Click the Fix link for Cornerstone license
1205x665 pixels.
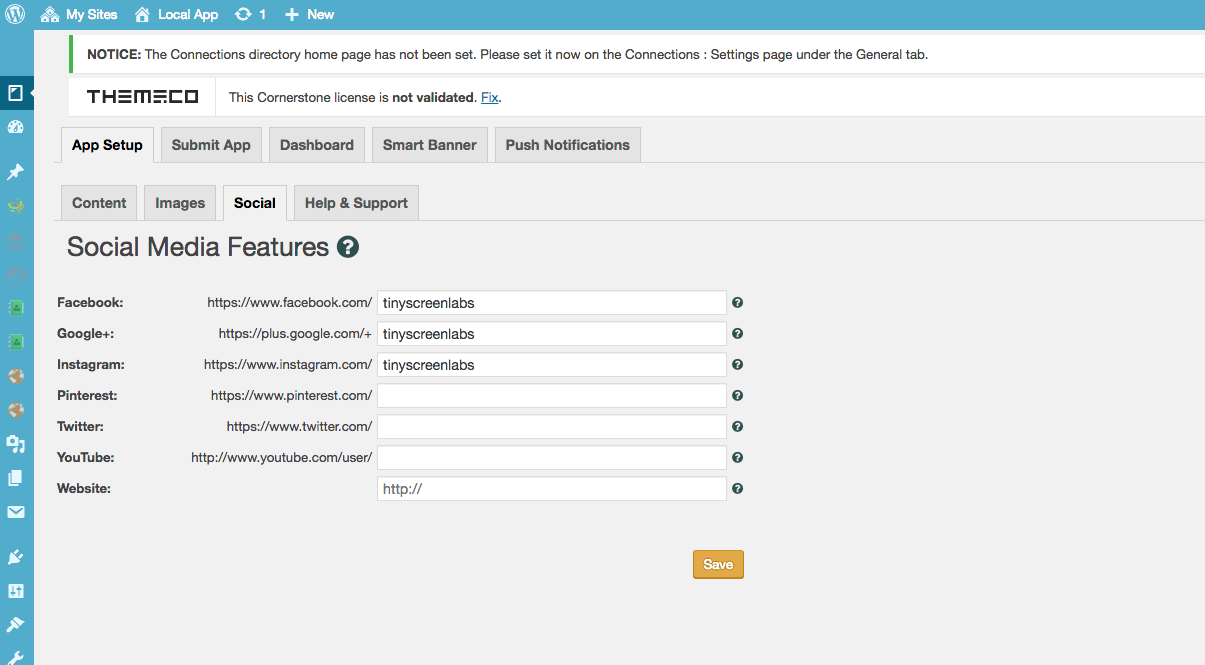click(x=489, y=97)
